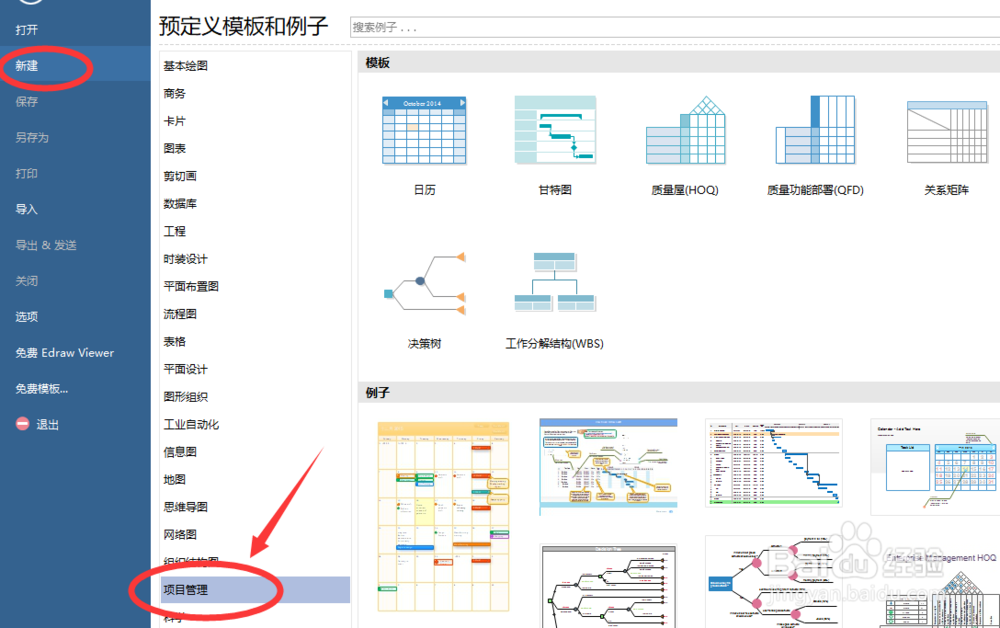The width and height of the screenshot is (1000, 628).
Task: Switch to the 思维导图 category
Action: click(183, 506)
